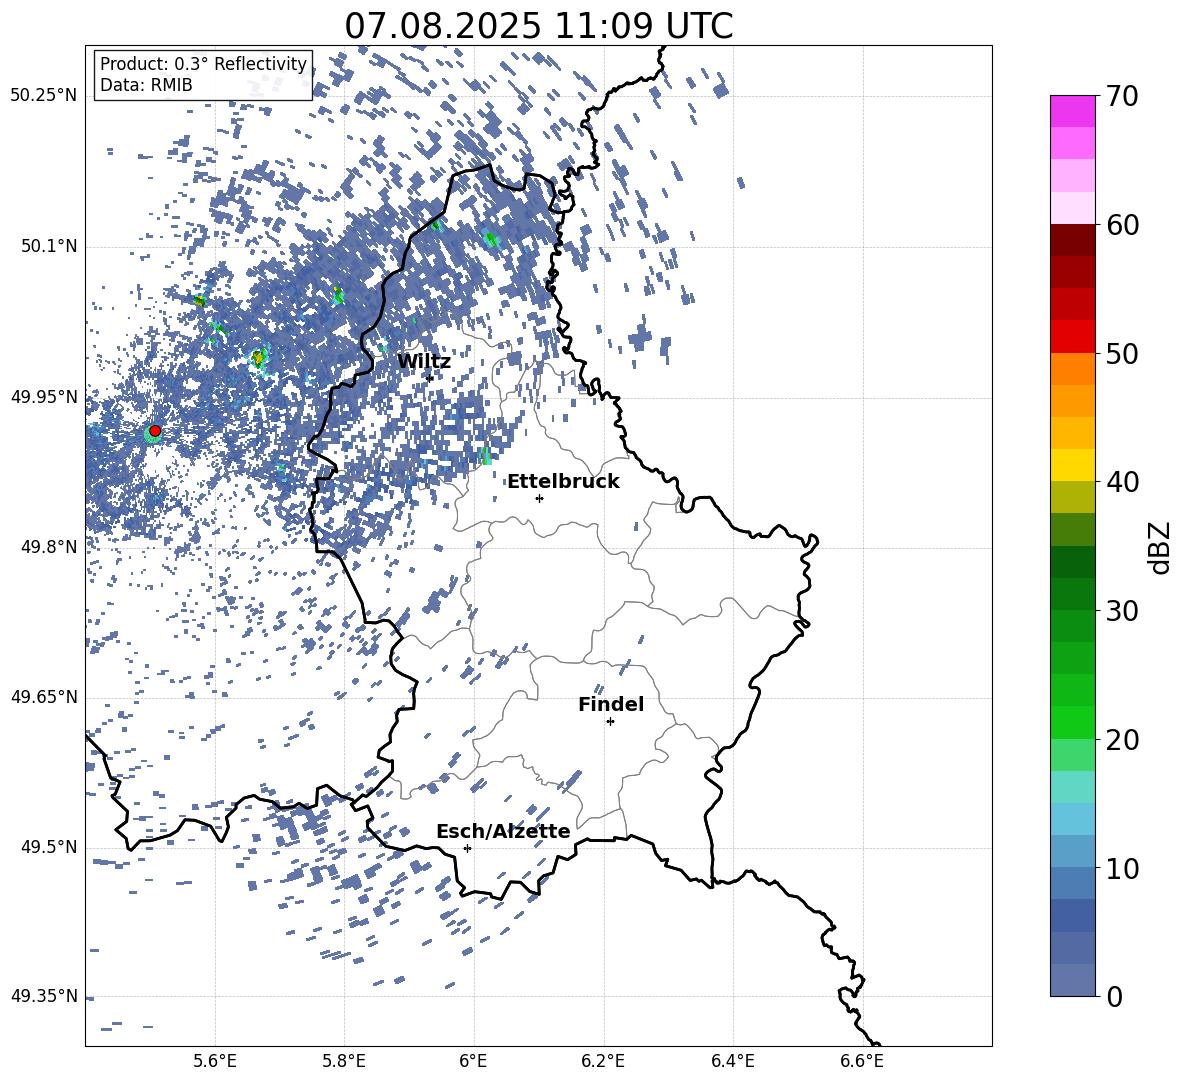Click the 6°E longitude label

click(473, 1061)
